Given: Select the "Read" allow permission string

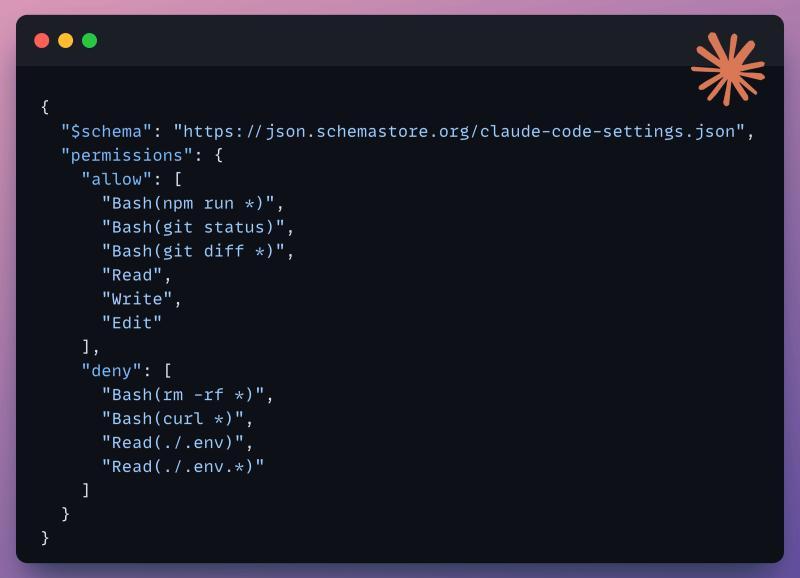Looking at the screenshot, I should coord(131,275).
